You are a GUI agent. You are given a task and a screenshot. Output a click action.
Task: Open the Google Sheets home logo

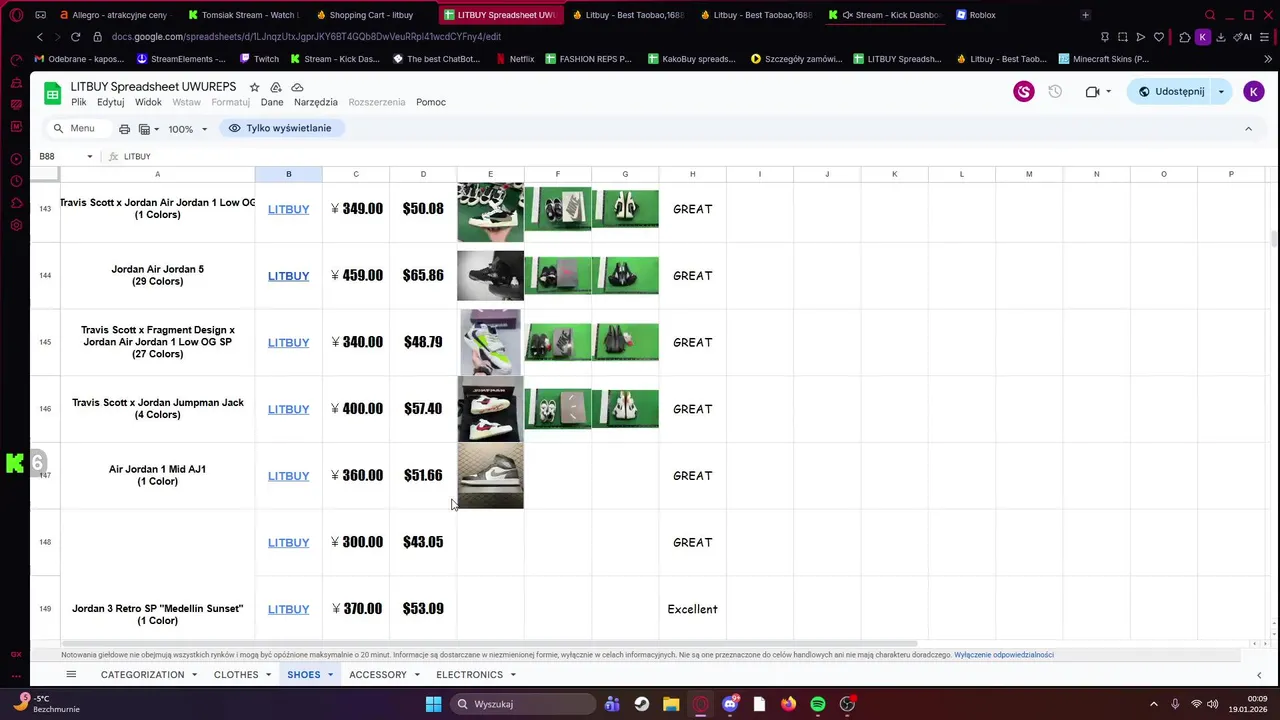point(52,94)
